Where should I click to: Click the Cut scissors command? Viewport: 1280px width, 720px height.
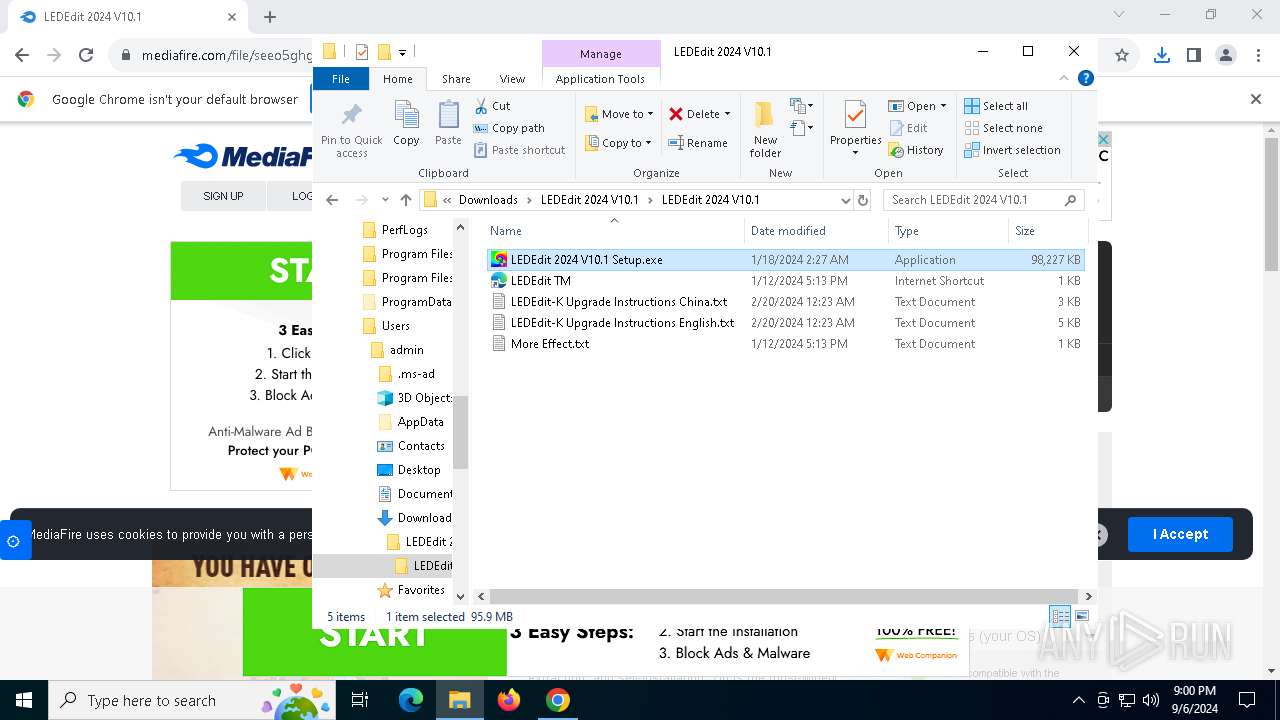492,106
